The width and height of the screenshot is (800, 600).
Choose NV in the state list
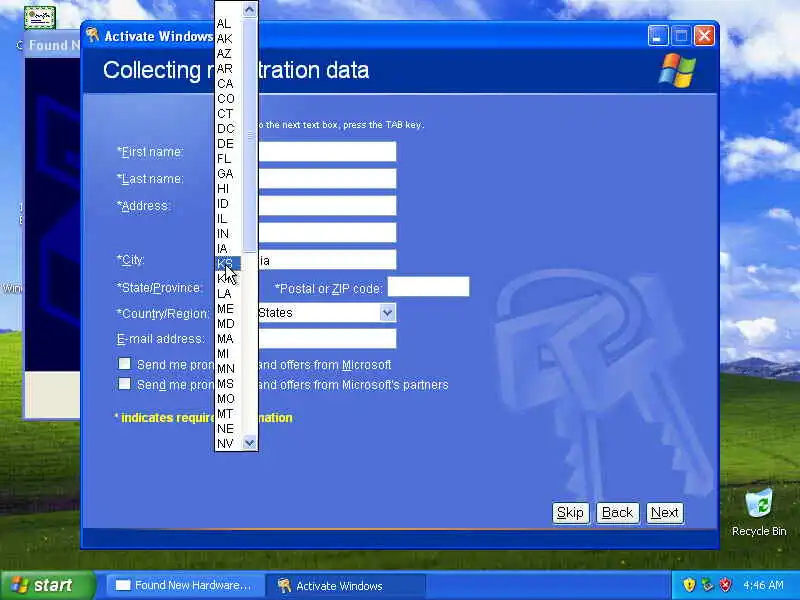[x=228, y=444]
